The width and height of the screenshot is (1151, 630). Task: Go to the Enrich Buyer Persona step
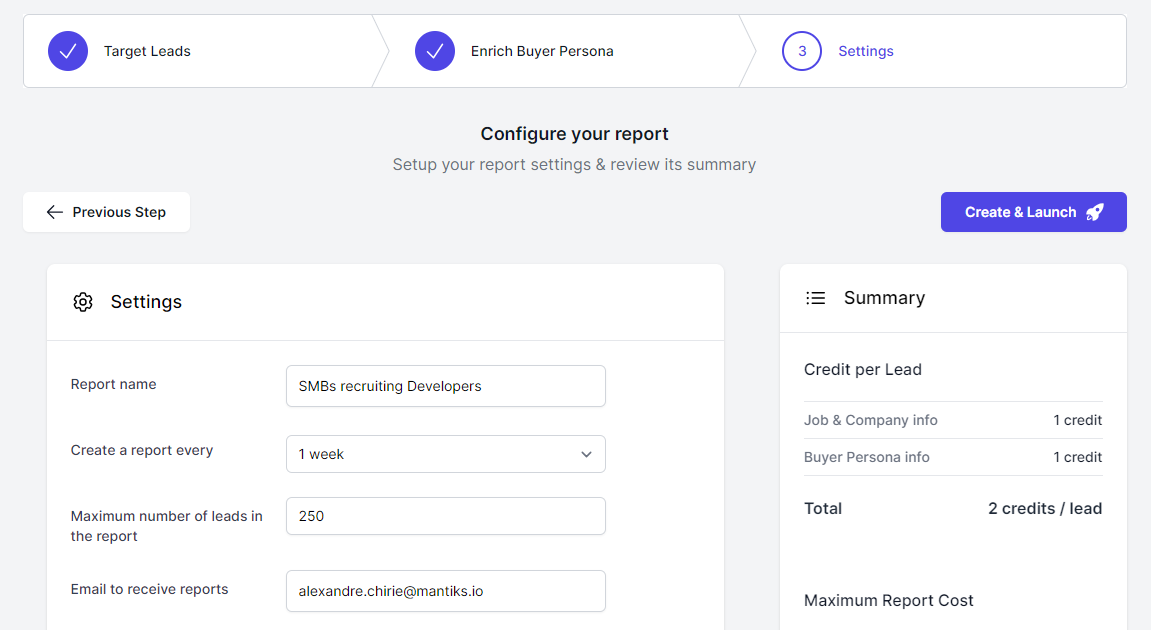(x=542, y=51)
